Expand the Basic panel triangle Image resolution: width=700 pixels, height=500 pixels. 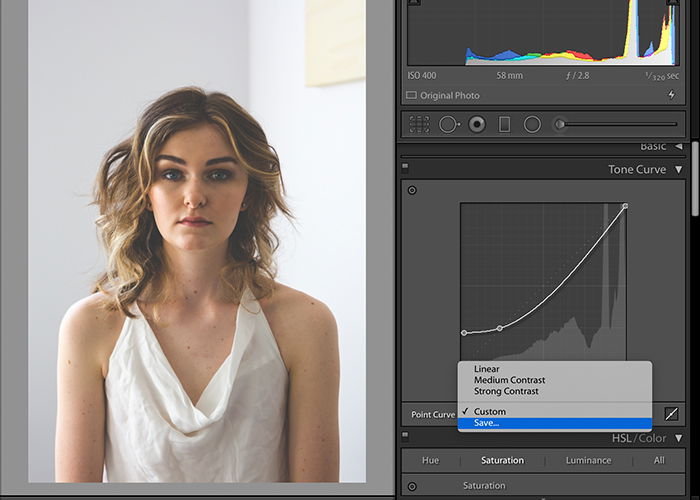point(679,146)
